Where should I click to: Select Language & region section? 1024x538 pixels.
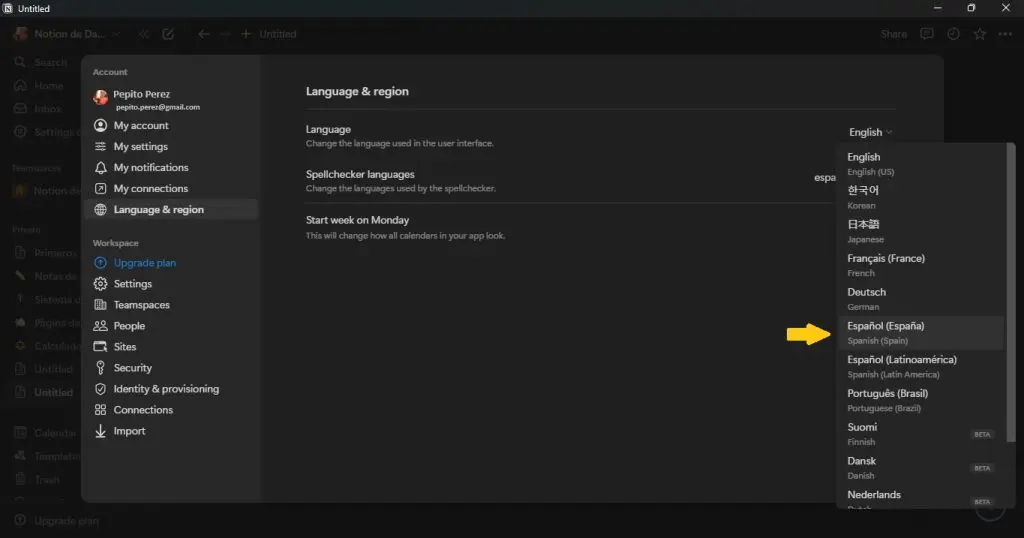coord(171,209)
